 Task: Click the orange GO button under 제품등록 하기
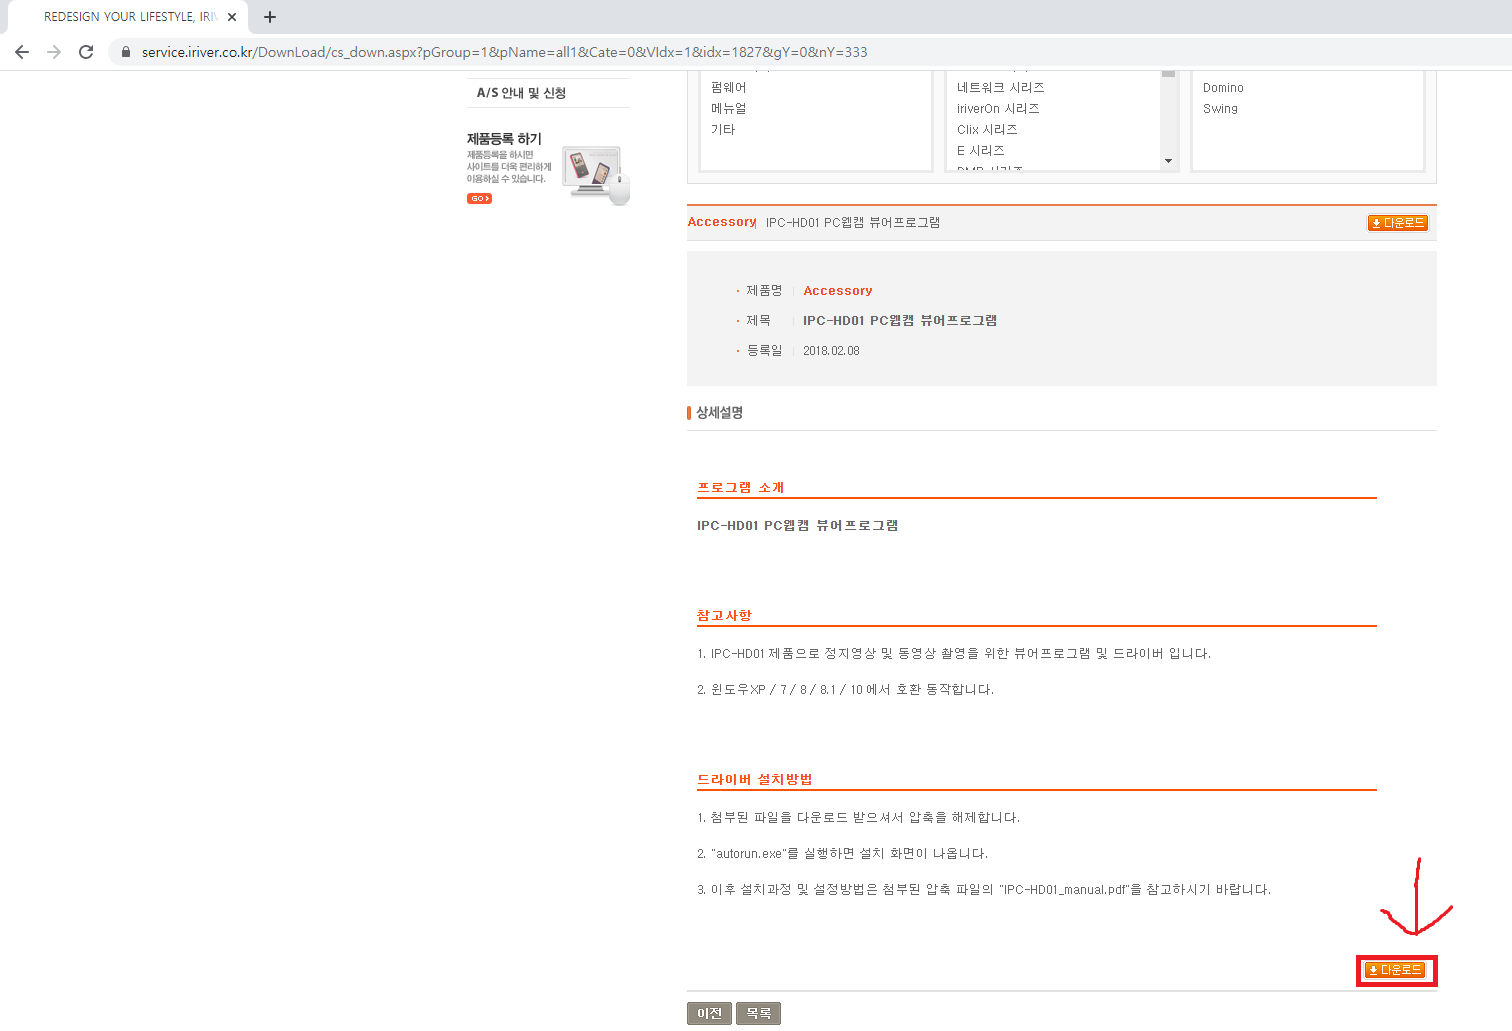click(479, 199)
